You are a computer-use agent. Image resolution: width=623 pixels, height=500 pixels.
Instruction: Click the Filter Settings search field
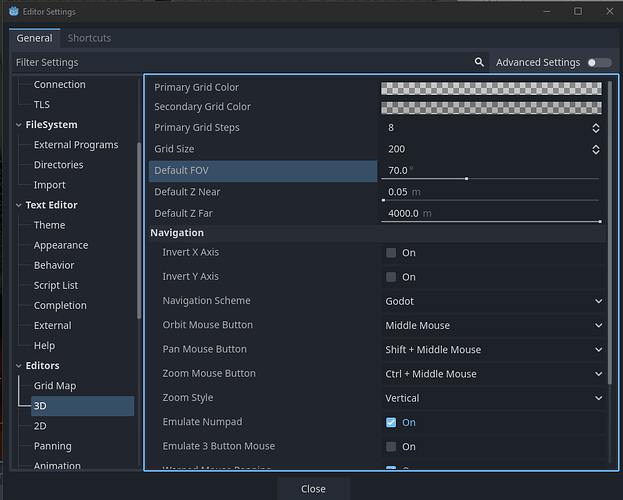click(240, 62)
